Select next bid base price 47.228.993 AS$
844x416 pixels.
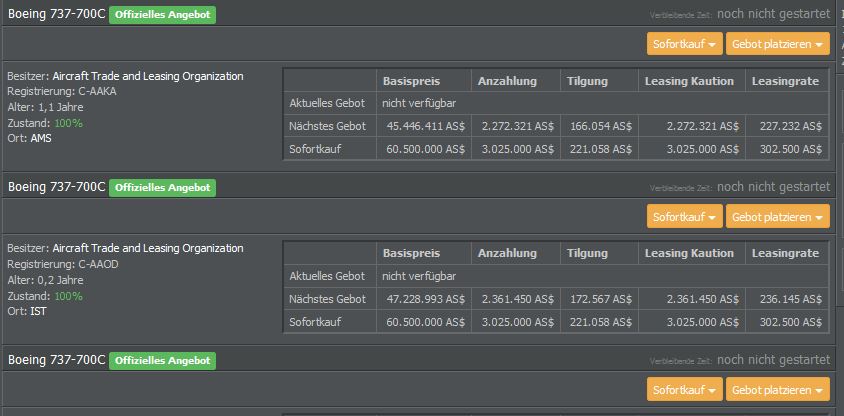(x=424, y=298)
